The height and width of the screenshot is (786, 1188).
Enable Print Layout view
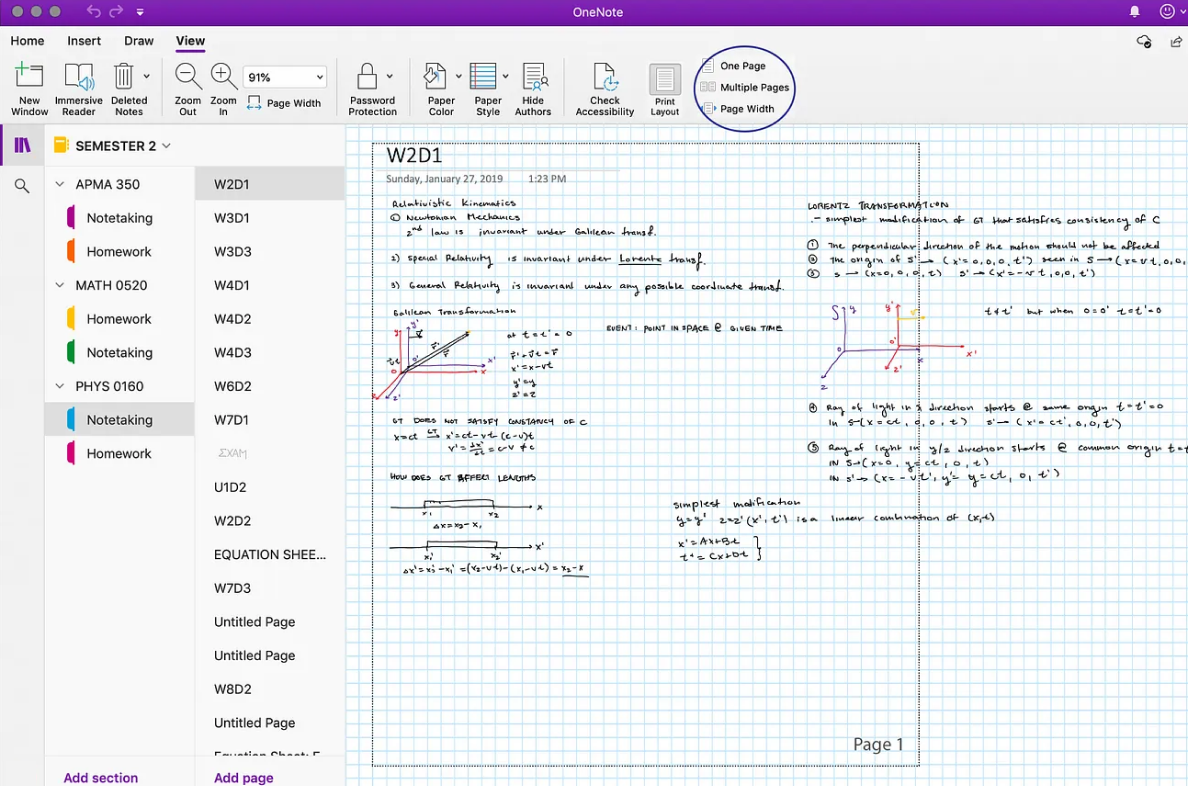(x=664, y=86)
